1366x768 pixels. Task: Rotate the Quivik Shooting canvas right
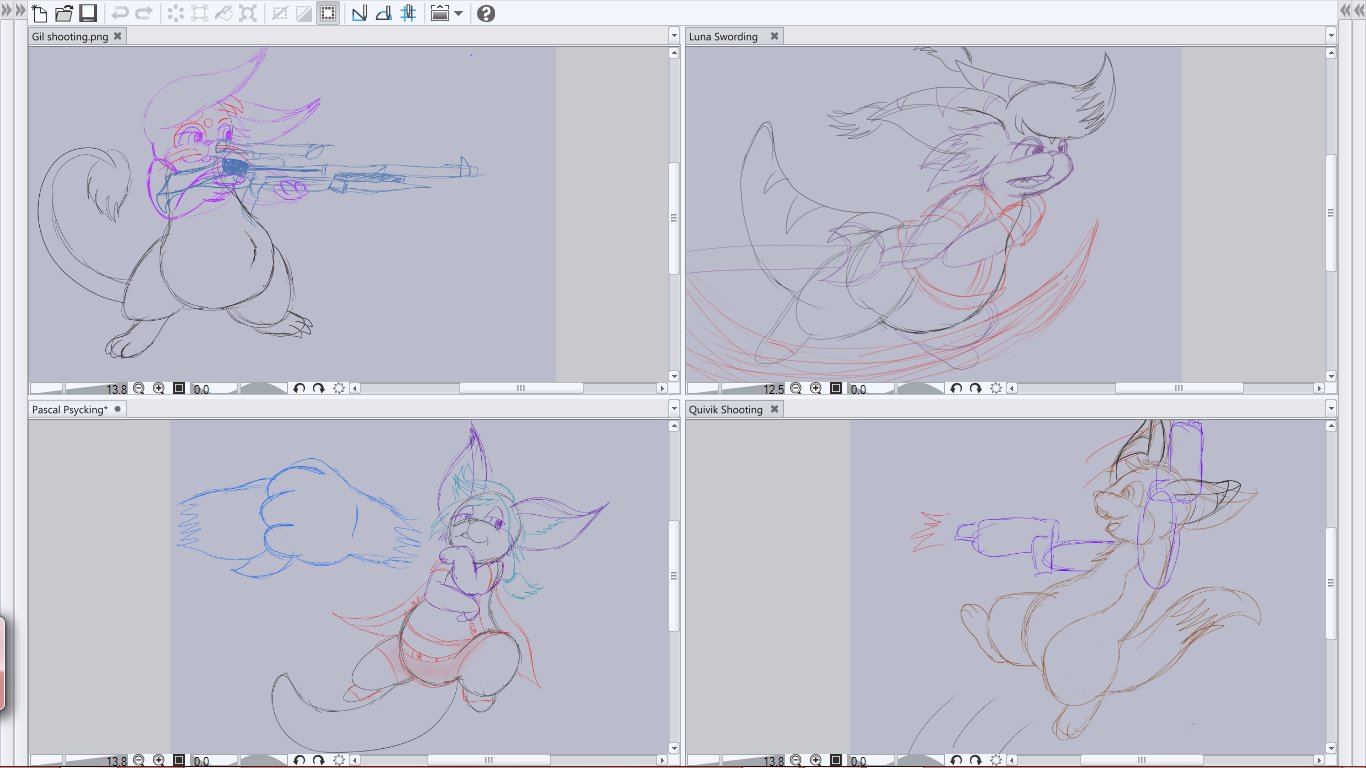976,761
